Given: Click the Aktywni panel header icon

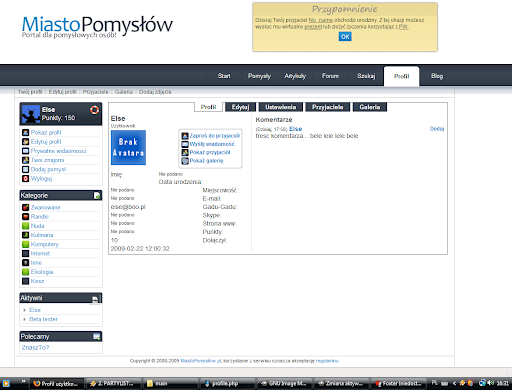Looking at the screenshot, I should click(x=95, y=299).
